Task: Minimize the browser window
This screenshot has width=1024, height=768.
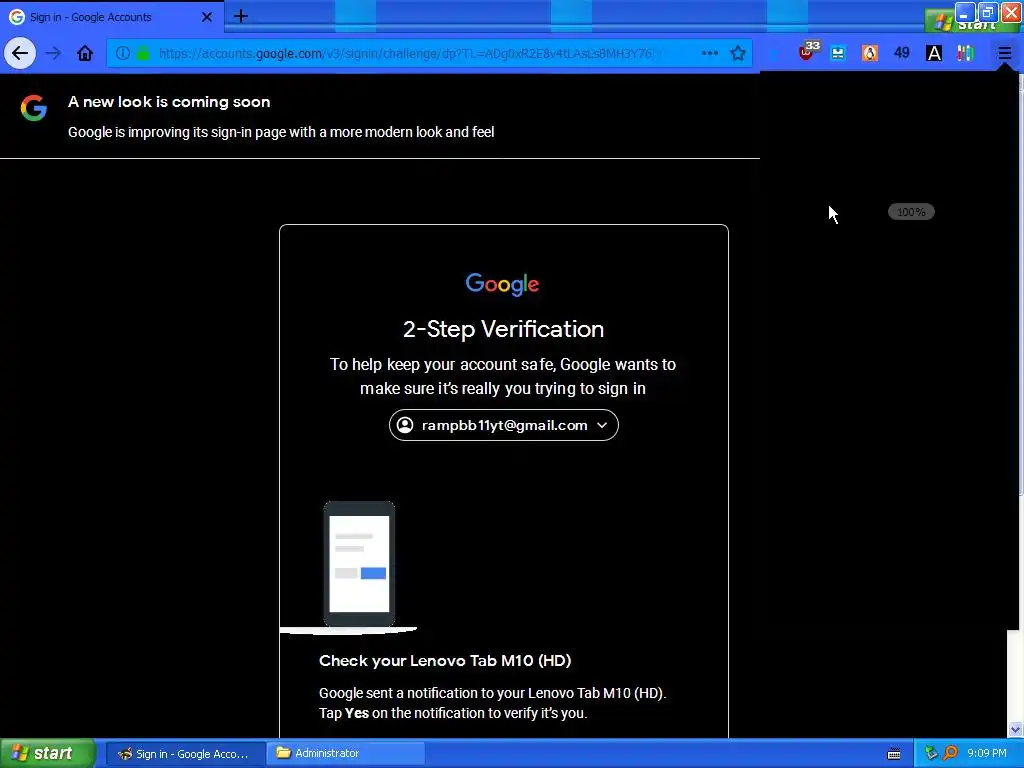Action: (965, 12)
